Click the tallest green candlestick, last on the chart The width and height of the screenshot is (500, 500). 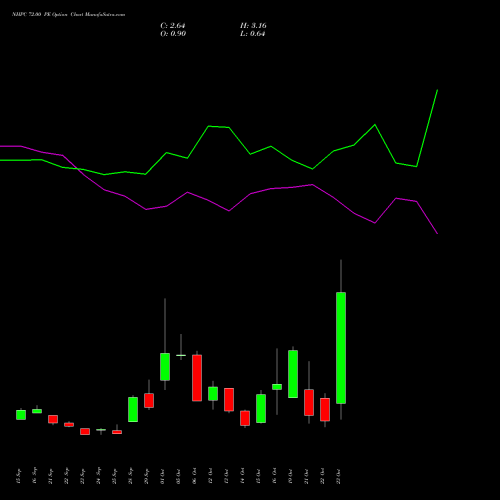coord(341,348)
